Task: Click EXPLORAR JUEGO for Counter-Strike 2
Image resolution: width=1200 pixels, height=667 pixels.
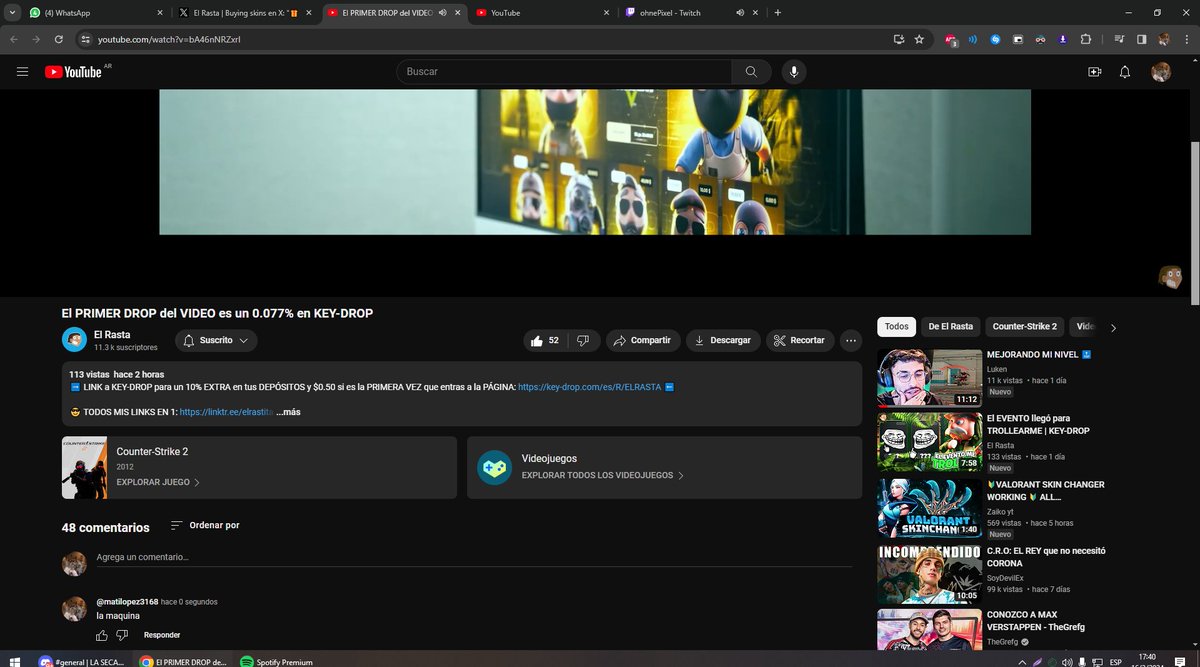Action: [x=158, y=482]
